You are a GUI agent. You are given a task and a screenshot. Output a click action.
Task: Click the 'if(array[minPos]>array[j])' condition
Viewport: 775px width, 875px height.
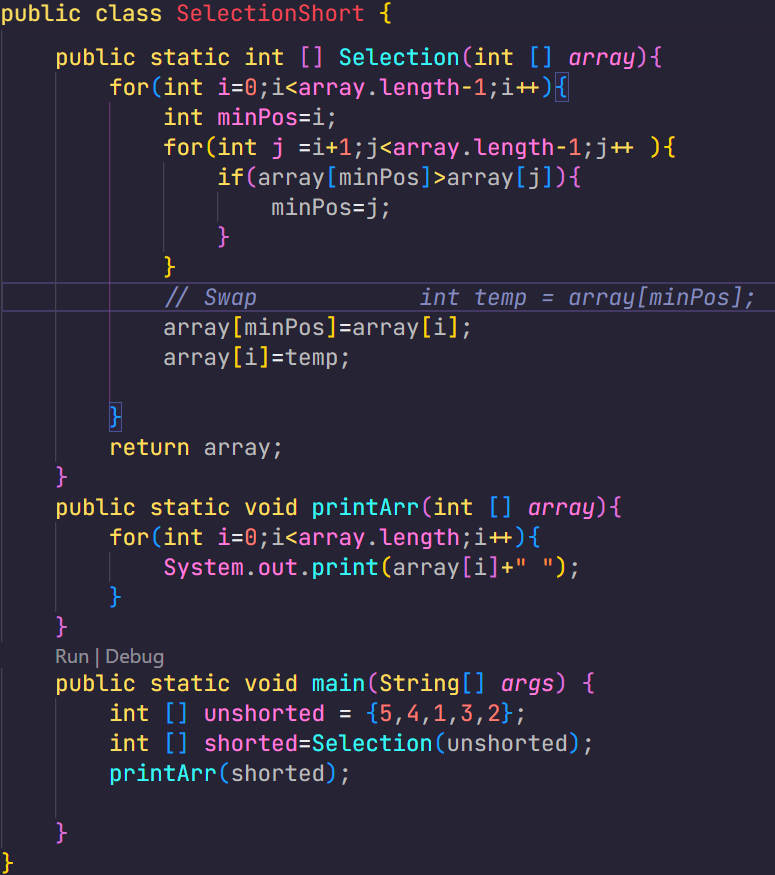coord(393,177)
